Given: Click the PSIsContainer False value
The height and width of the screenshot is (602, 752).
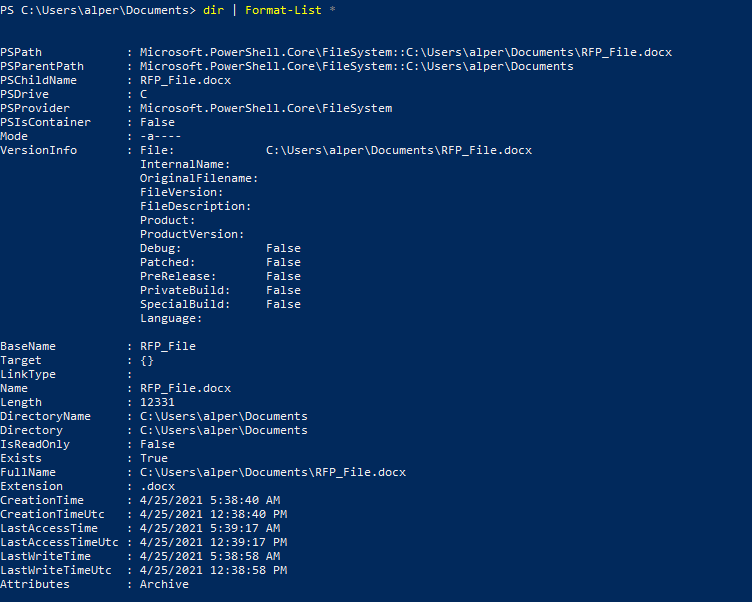Looking at the screenshot, I should click(x=157, y=122).
